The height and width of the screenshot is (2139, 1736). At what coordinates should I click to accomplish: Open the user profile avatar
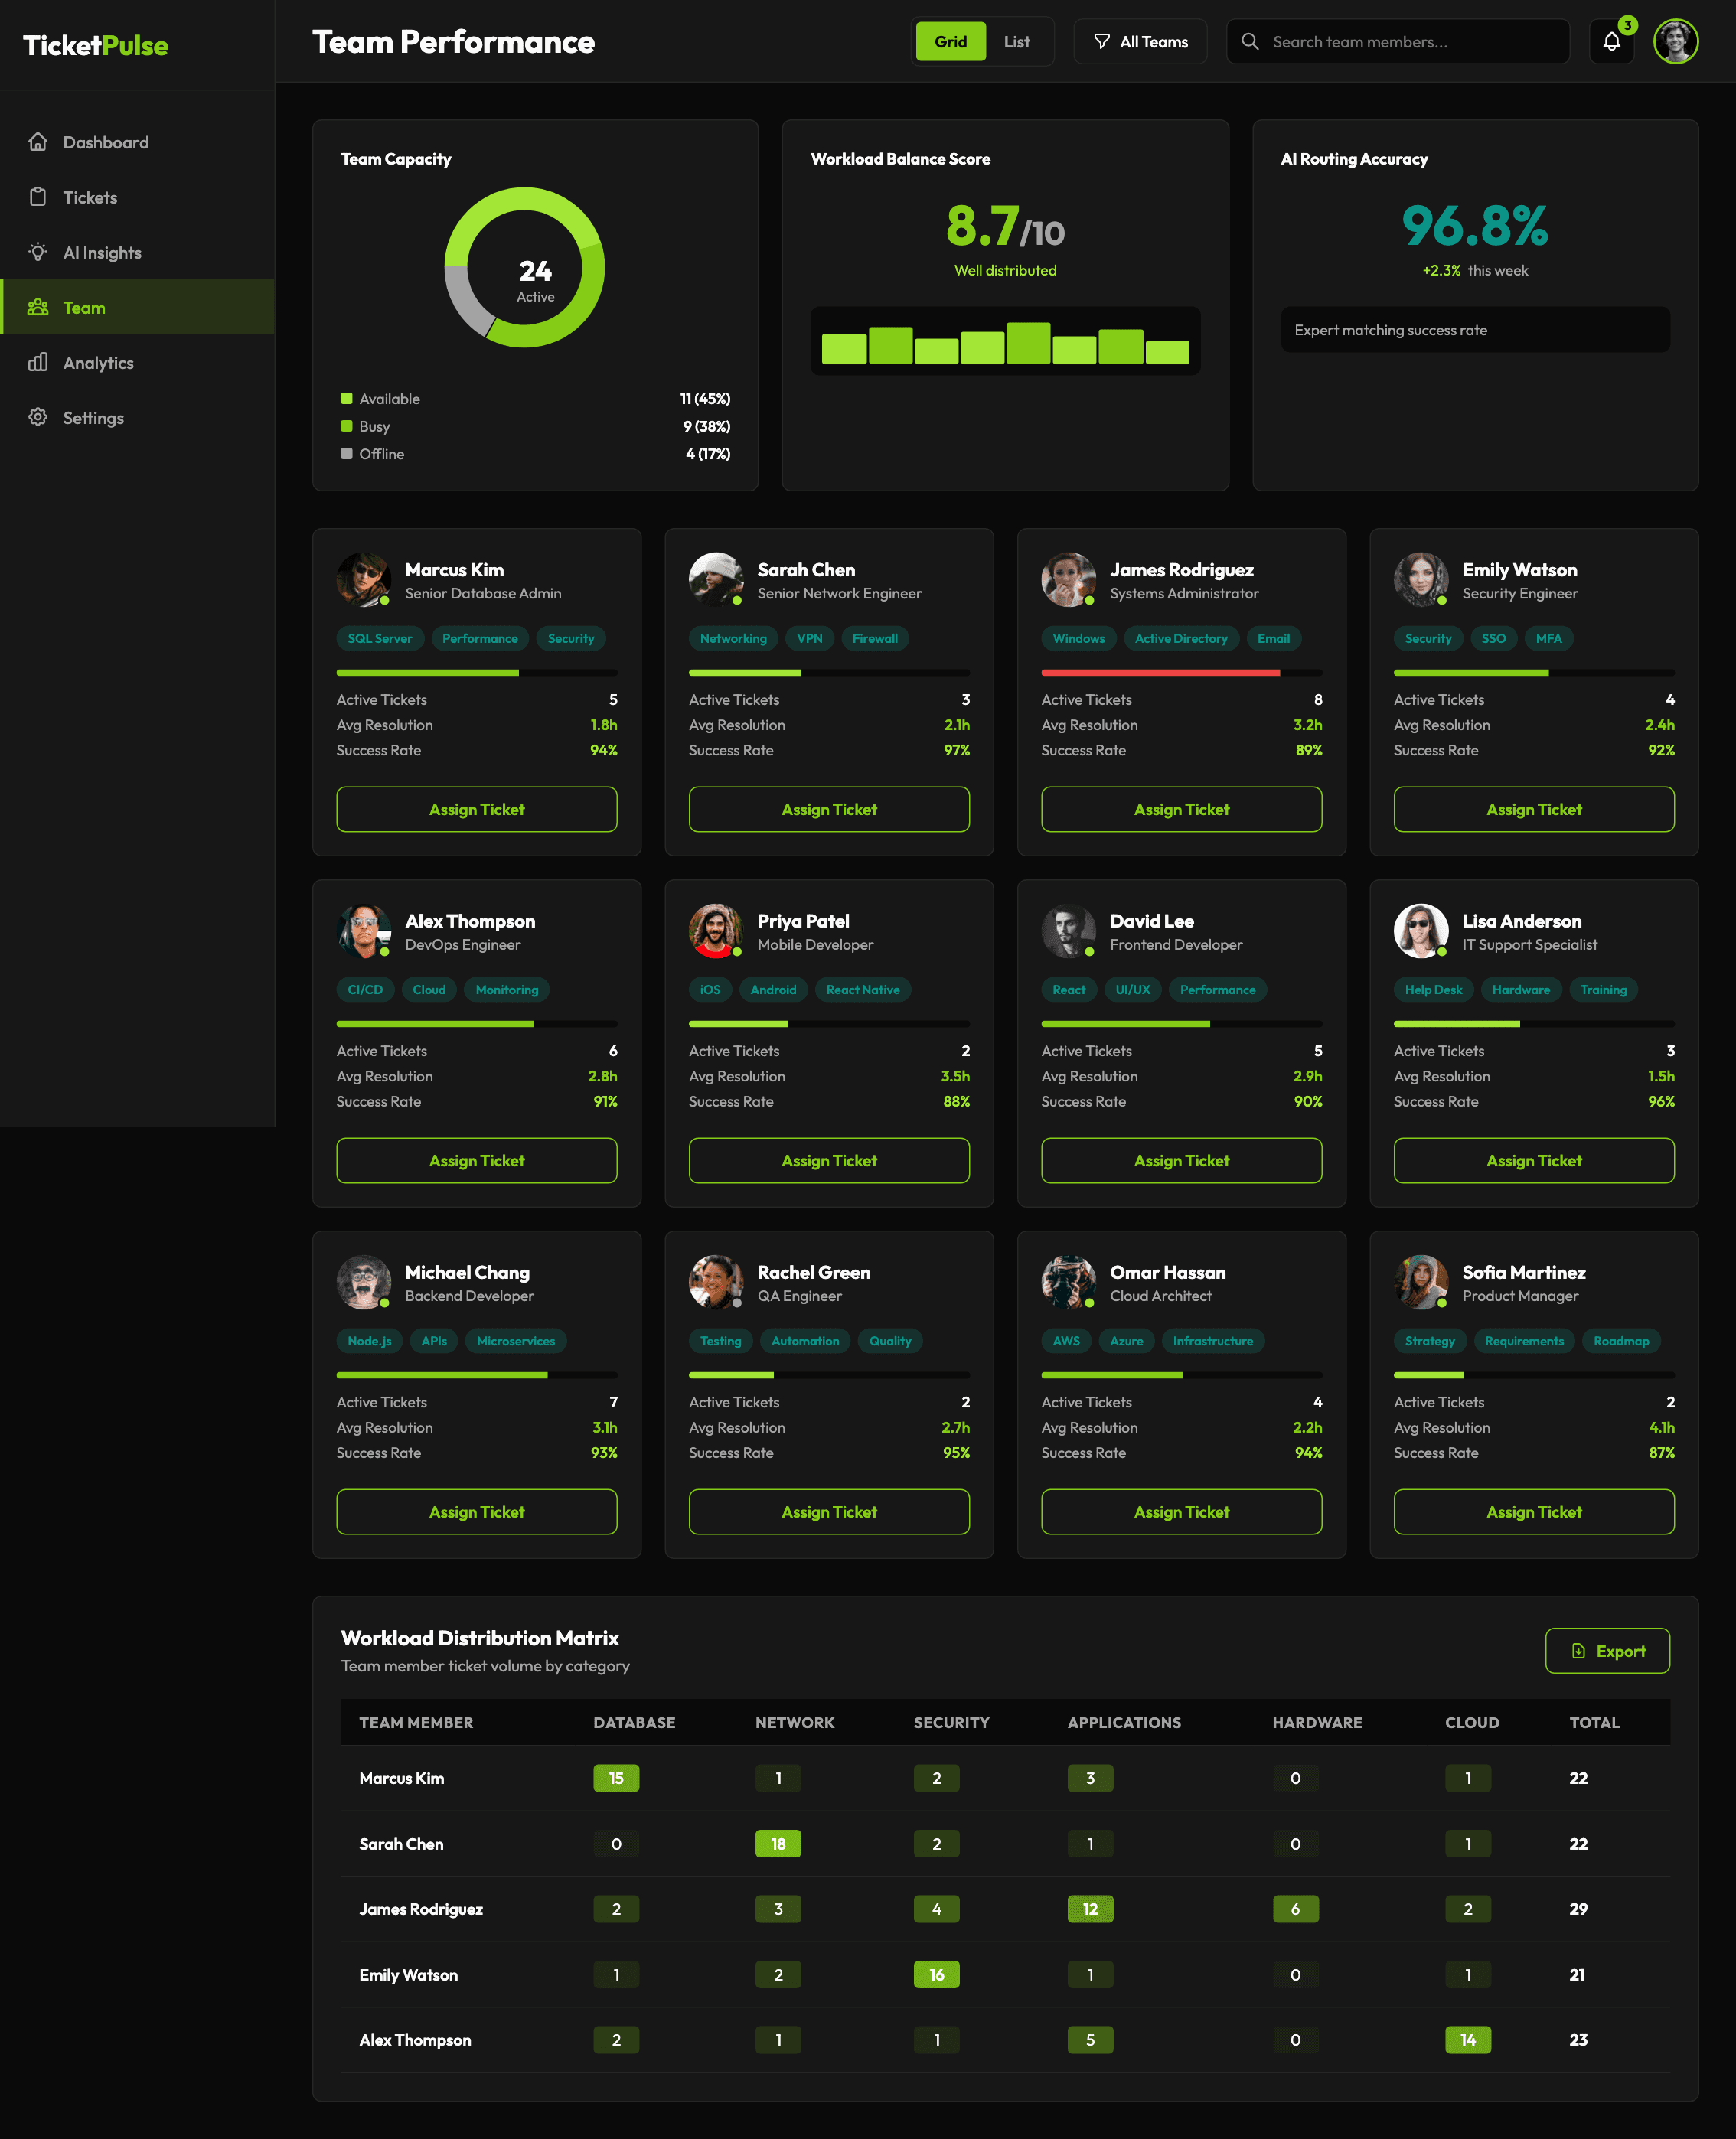click(x=1675, y=42)
